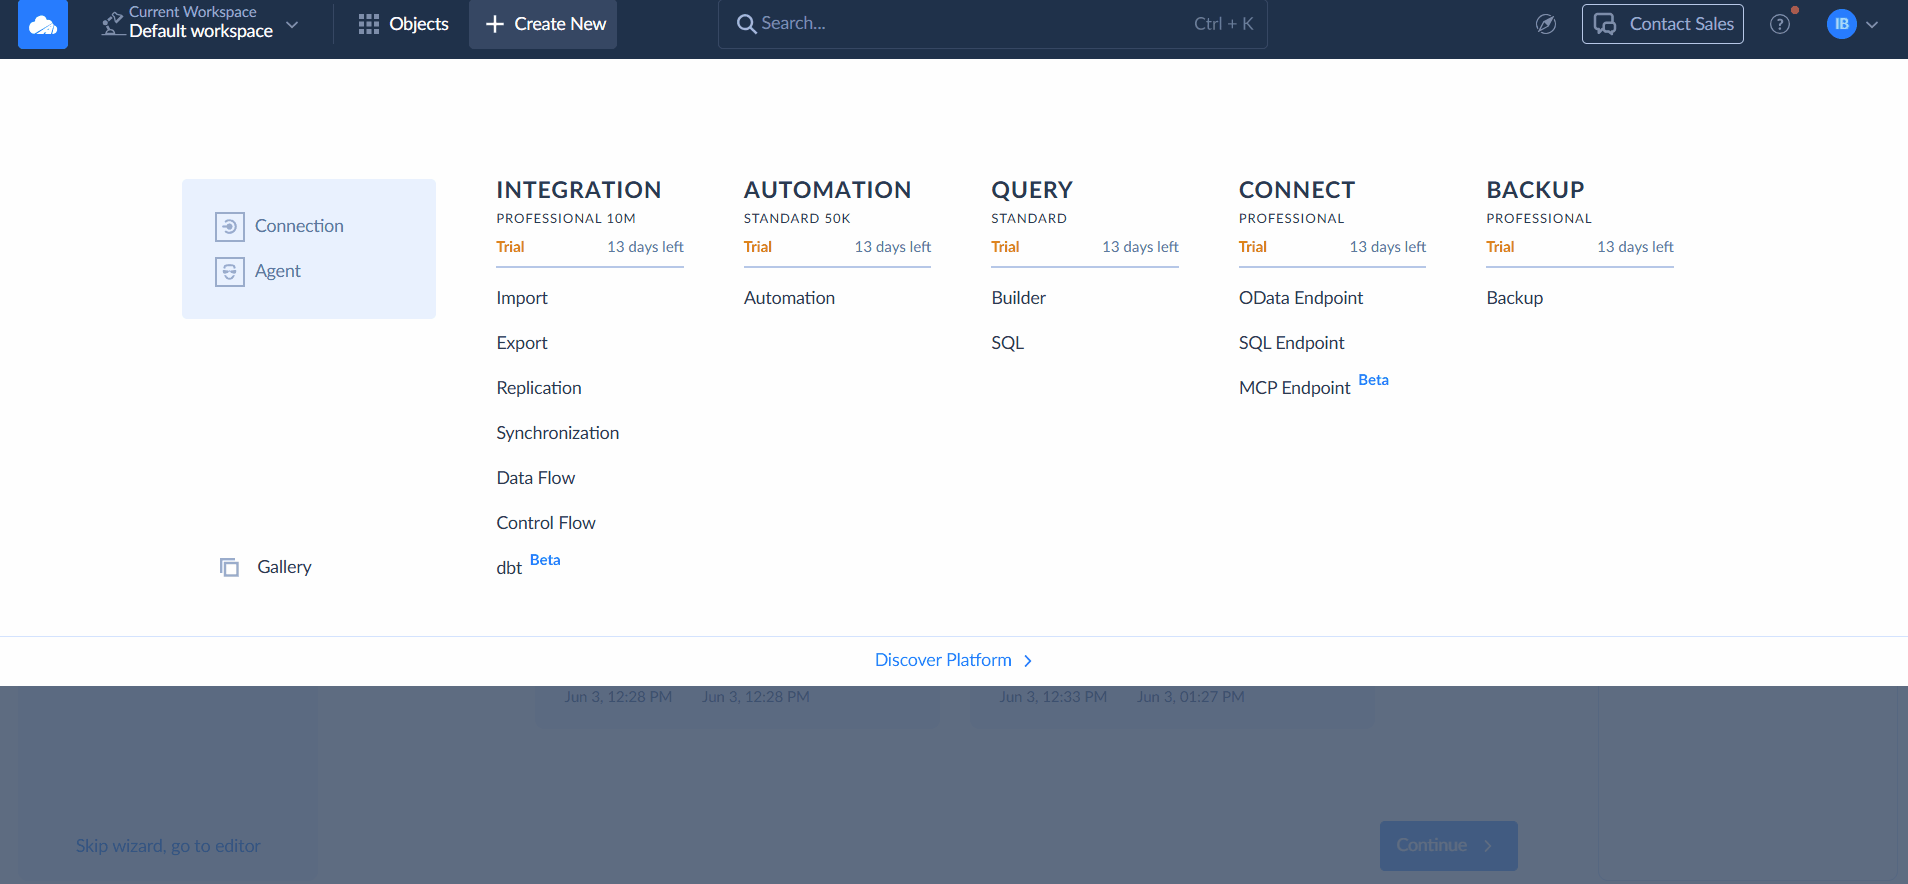Choose OData Endpoint under Connect
The width and height of the screenshot is (1908, 884).
click(x=1301, y=298)
